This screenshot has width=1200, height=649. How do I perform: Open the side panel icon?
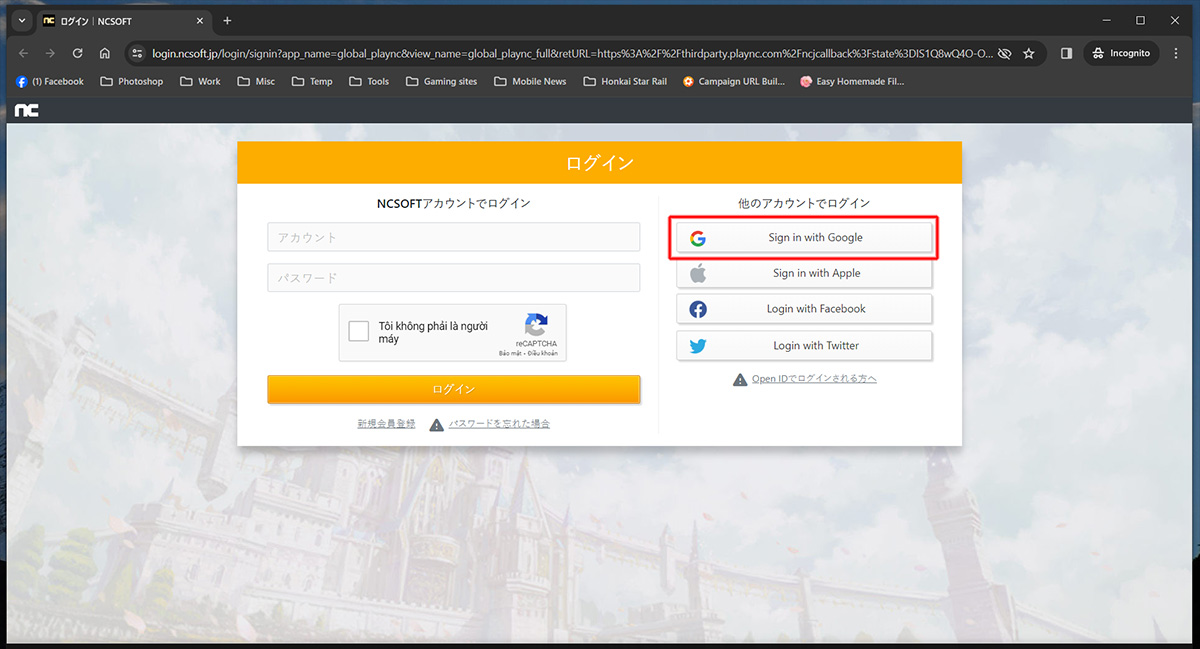point(1066,53)
